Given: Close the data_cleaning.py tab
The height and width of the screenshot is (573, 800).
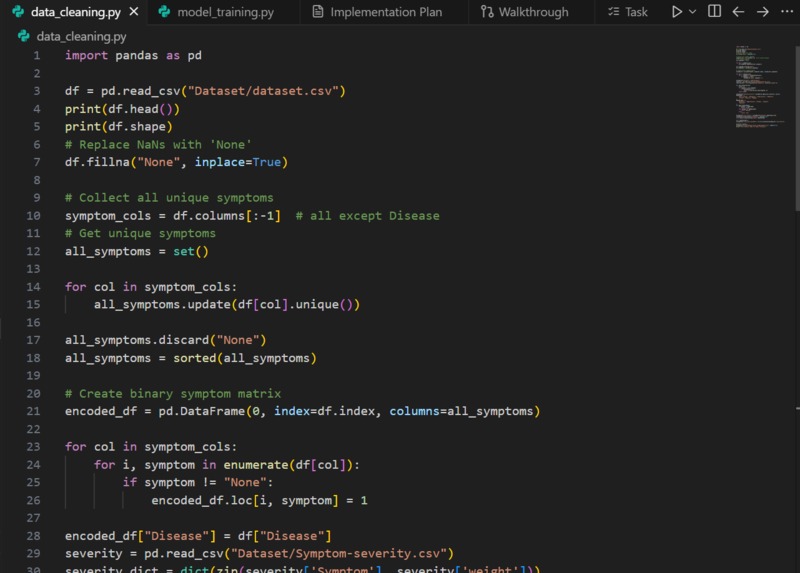Looking at the screenshot, I should pos(134,11).
